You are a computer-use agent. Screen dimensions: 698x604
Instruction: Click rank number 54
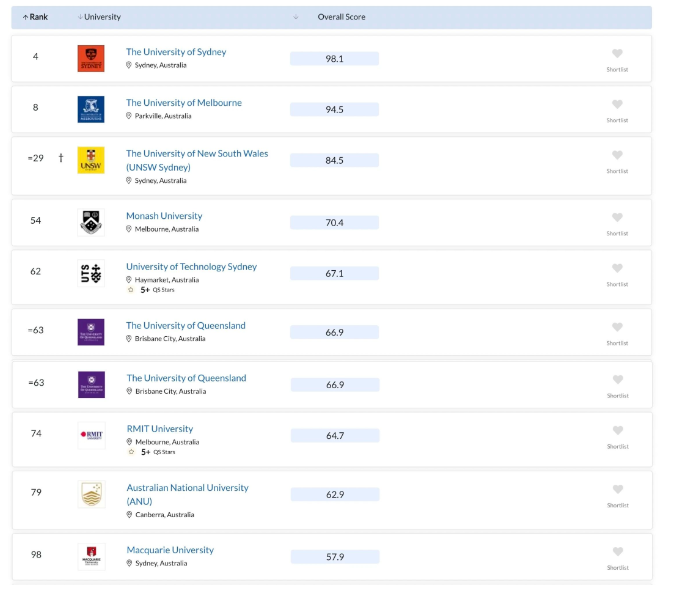[36, 220]
